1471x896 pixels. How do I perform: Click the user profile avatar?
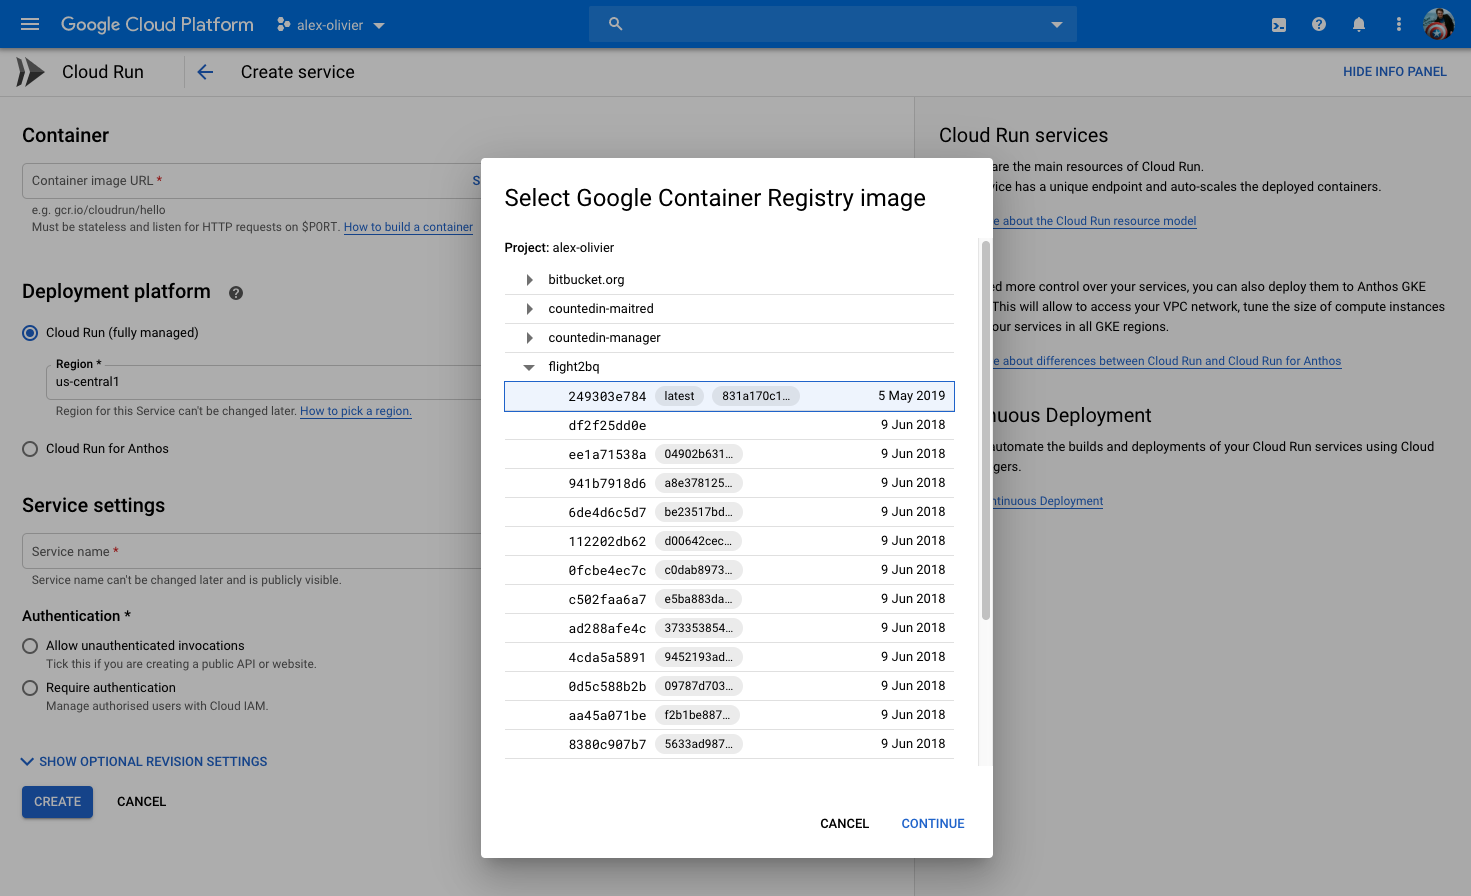[1439, 24]
